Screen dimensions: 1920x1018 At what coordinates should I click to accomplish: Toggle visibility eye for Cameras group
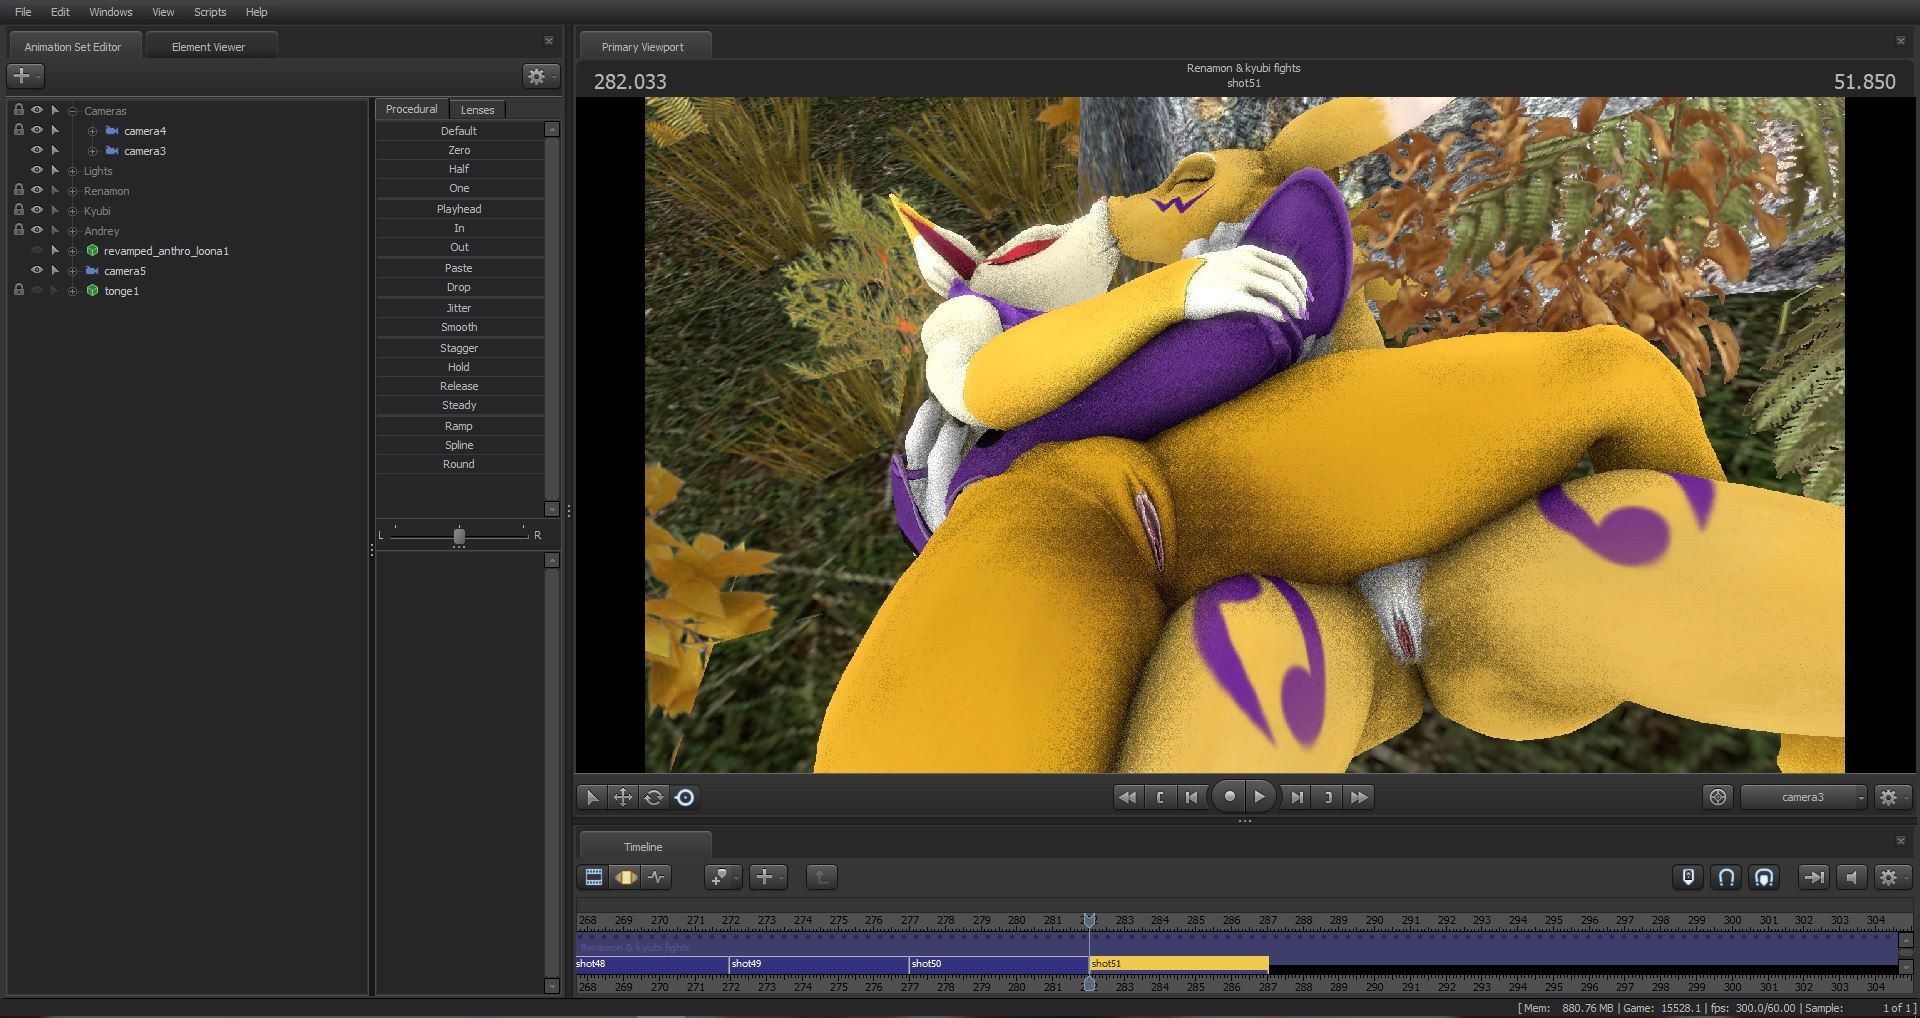tap(37, 110)
